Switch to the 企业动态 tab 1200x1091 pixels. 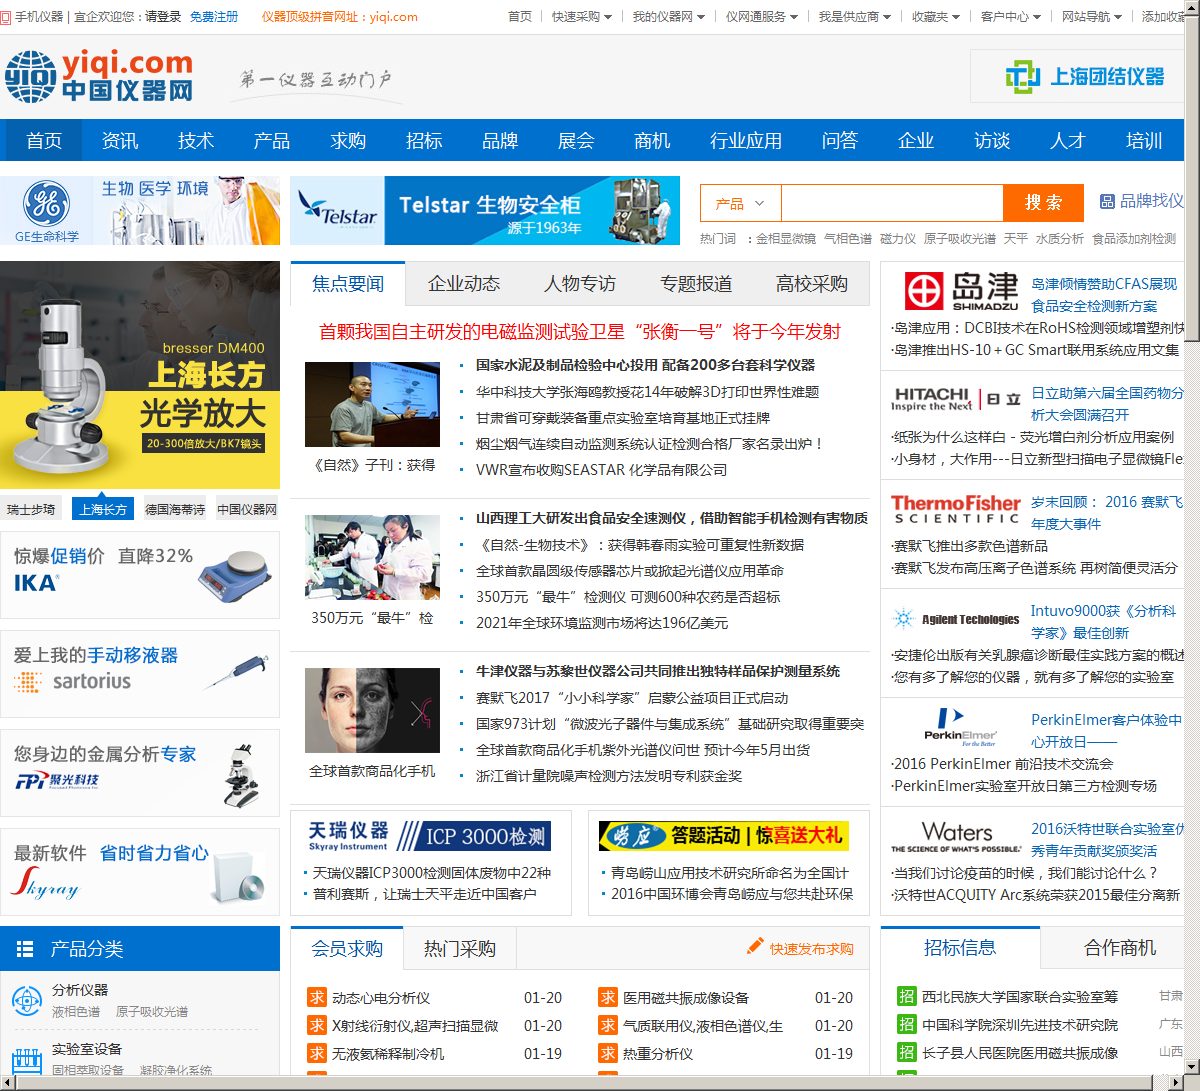(x=464, y=284)
